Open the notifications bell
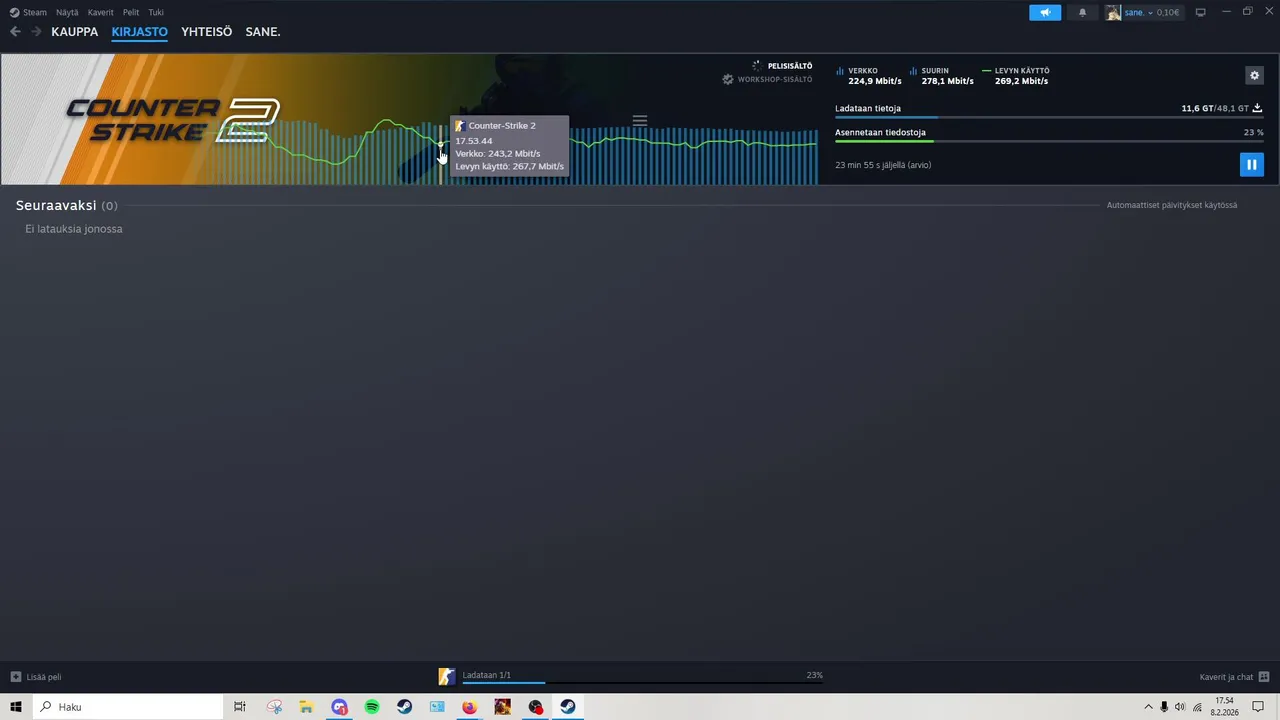 pos(1082,12)
